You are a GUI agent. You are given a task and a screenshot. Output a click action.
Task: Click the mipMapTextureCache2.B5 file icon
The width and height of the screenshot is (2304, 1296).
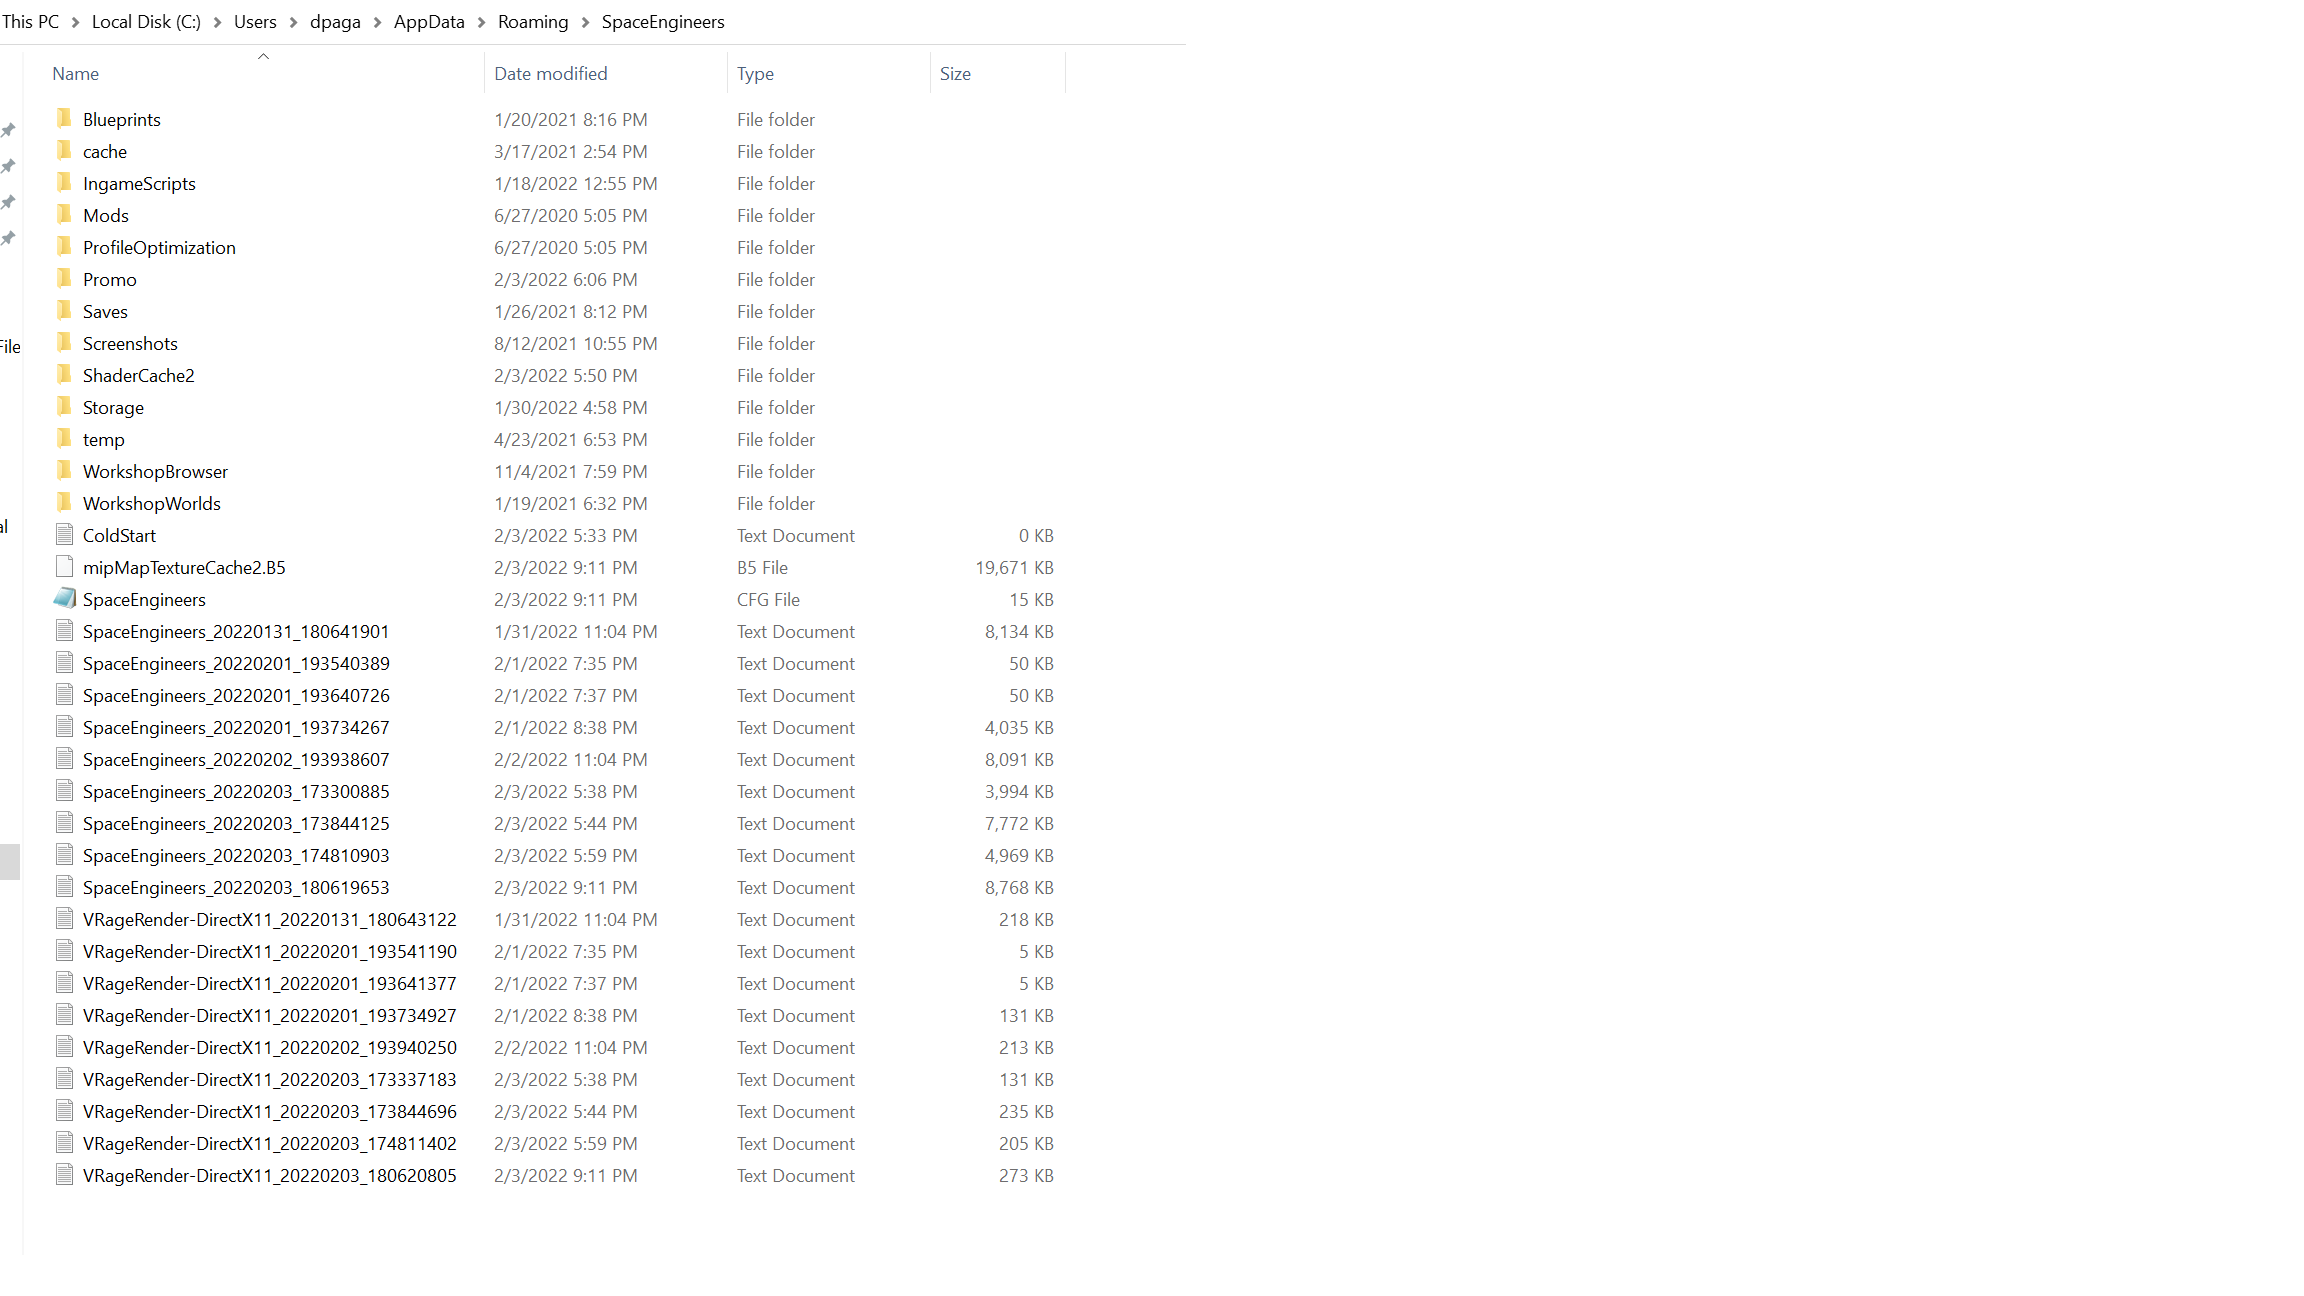(64, 567)
